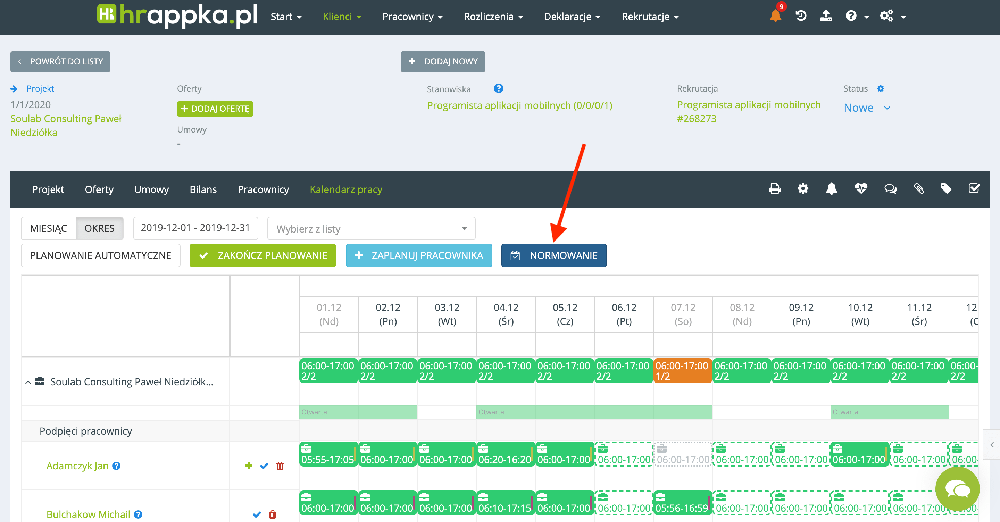Open the help question mark menu

pos(857,16)
